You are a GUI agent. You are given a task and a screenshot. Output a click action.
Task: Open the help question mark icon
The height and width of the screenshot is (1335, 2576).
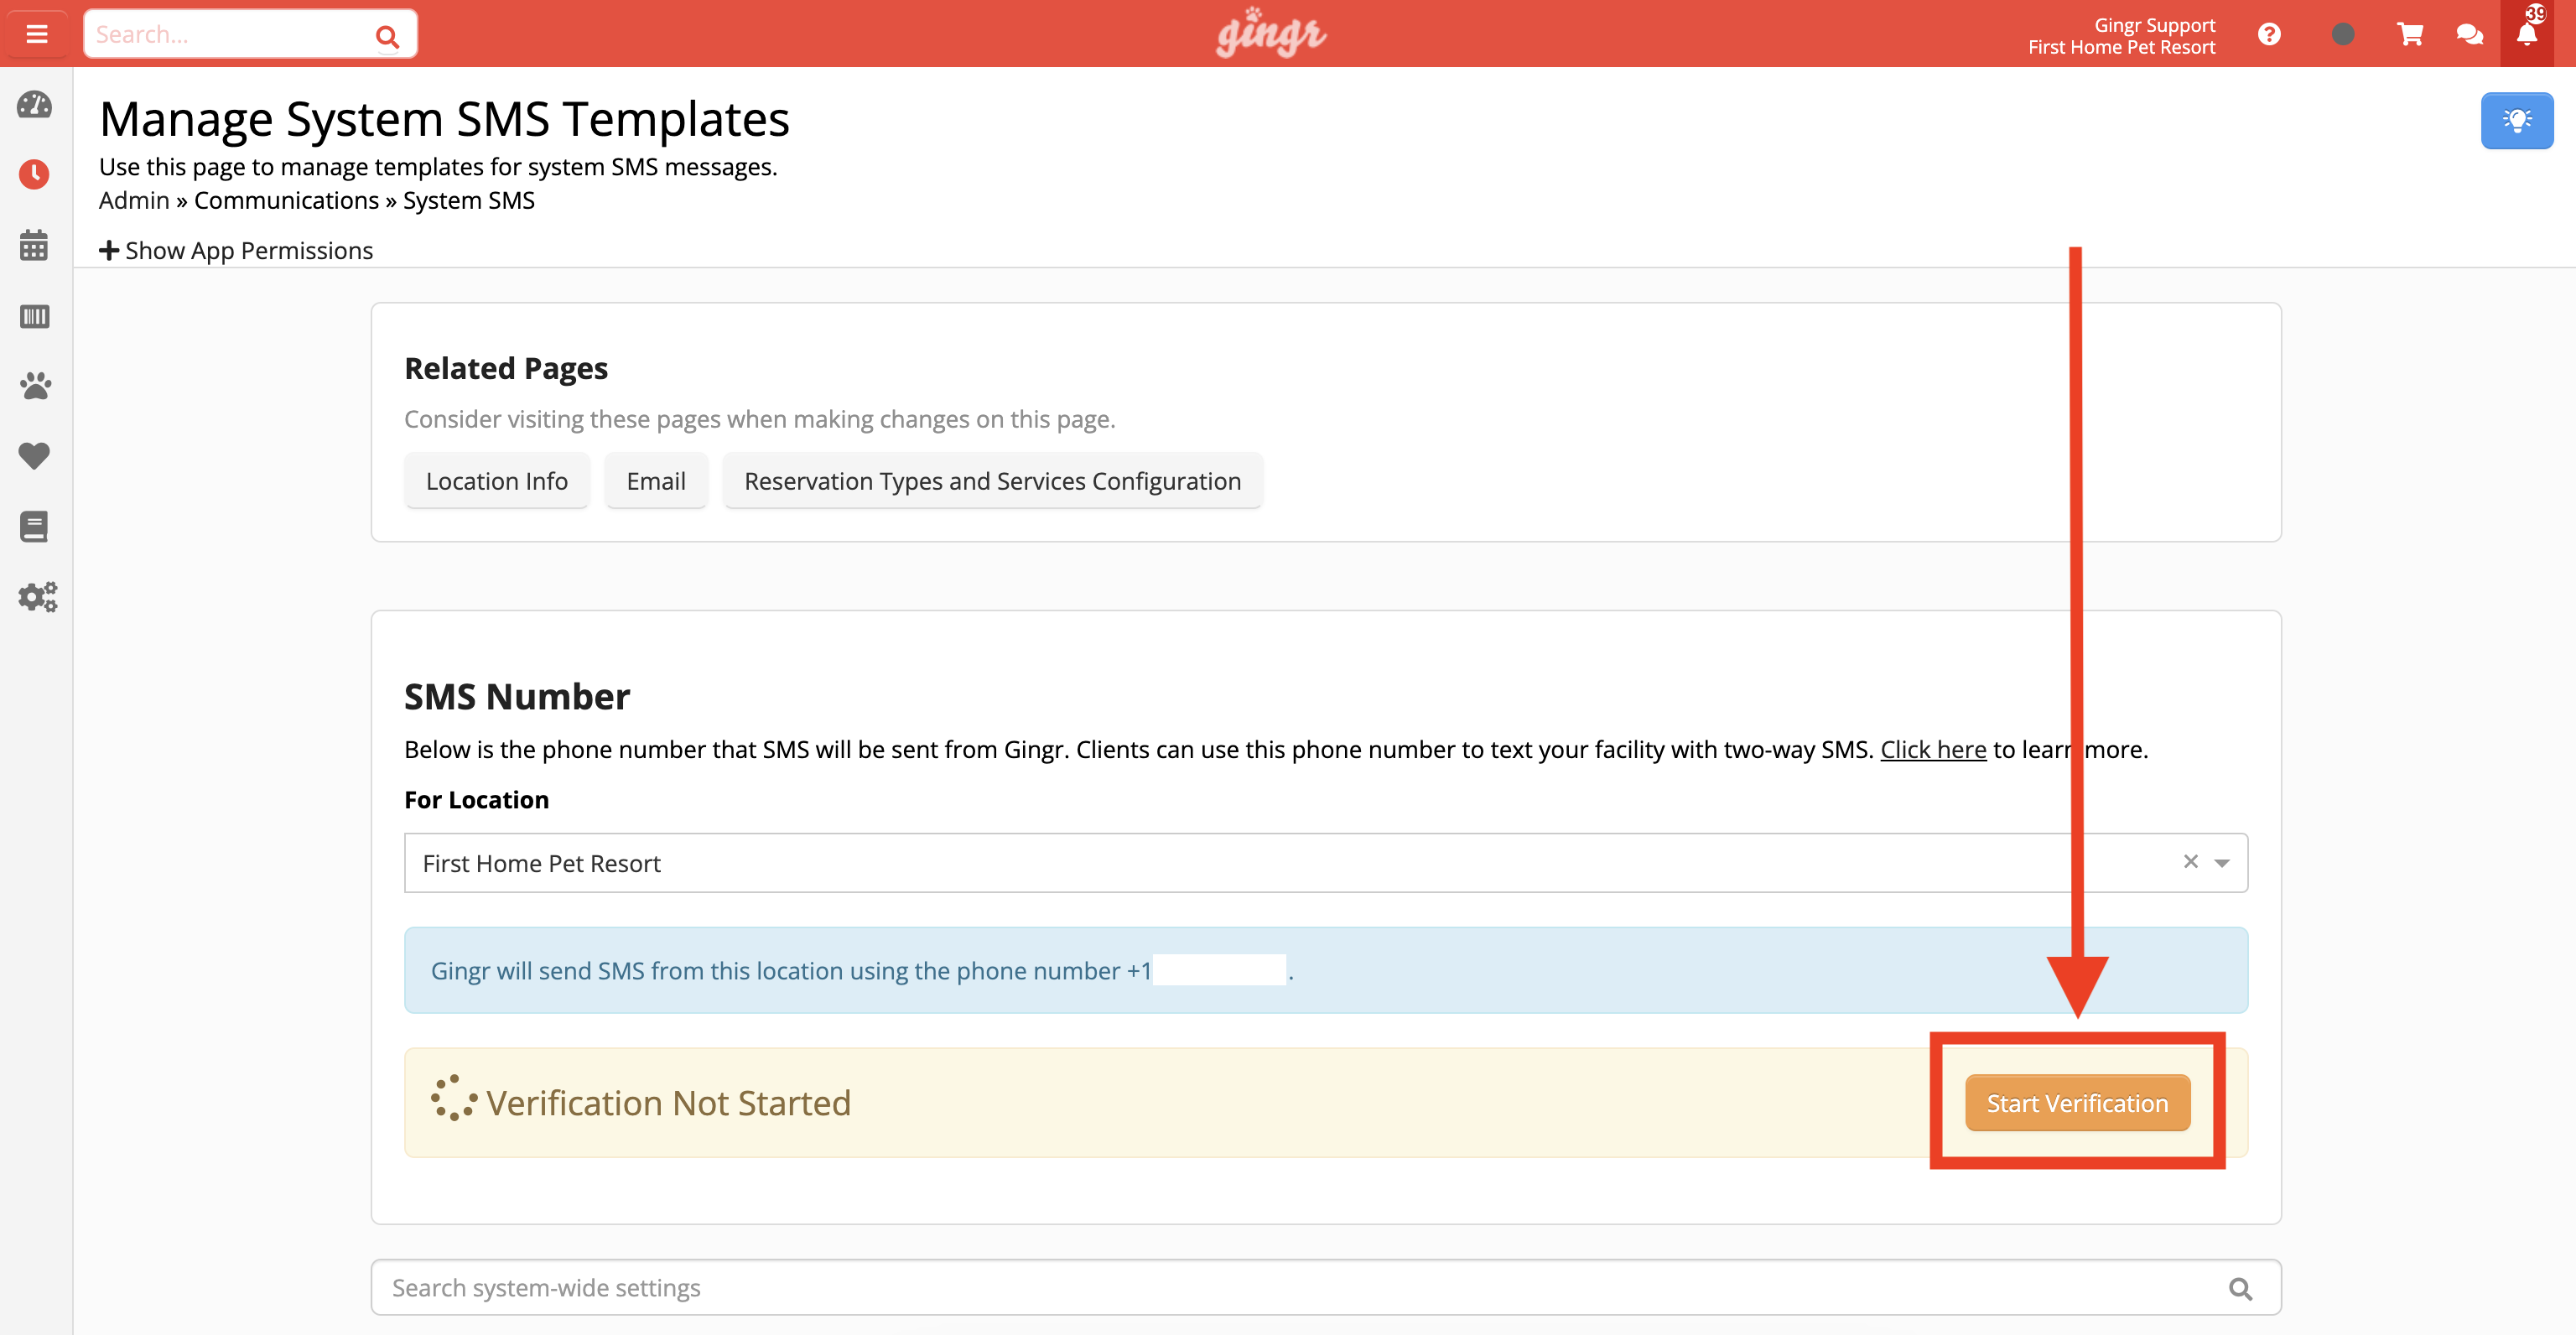coord(2269,35)
